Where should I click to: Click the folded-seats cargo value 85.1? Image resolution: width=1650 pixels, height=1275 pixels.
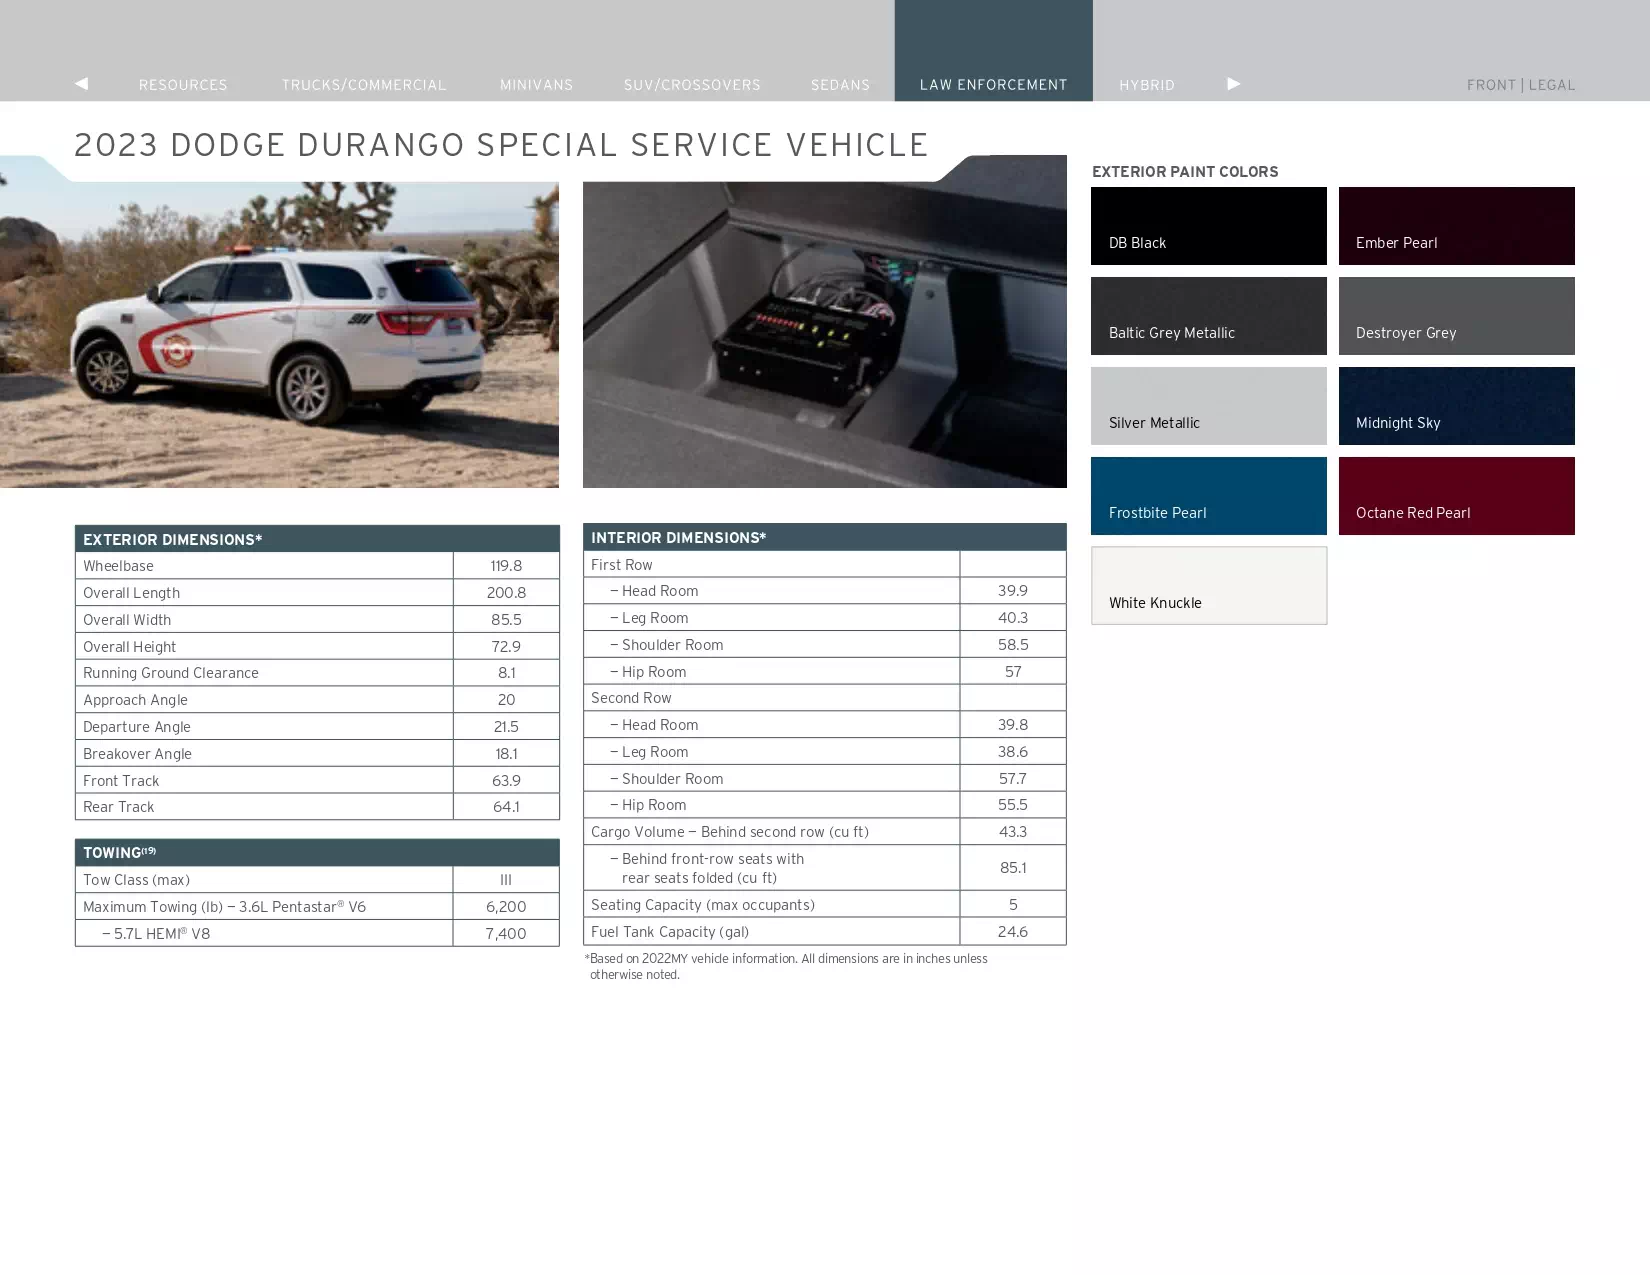coord(1013,868)
